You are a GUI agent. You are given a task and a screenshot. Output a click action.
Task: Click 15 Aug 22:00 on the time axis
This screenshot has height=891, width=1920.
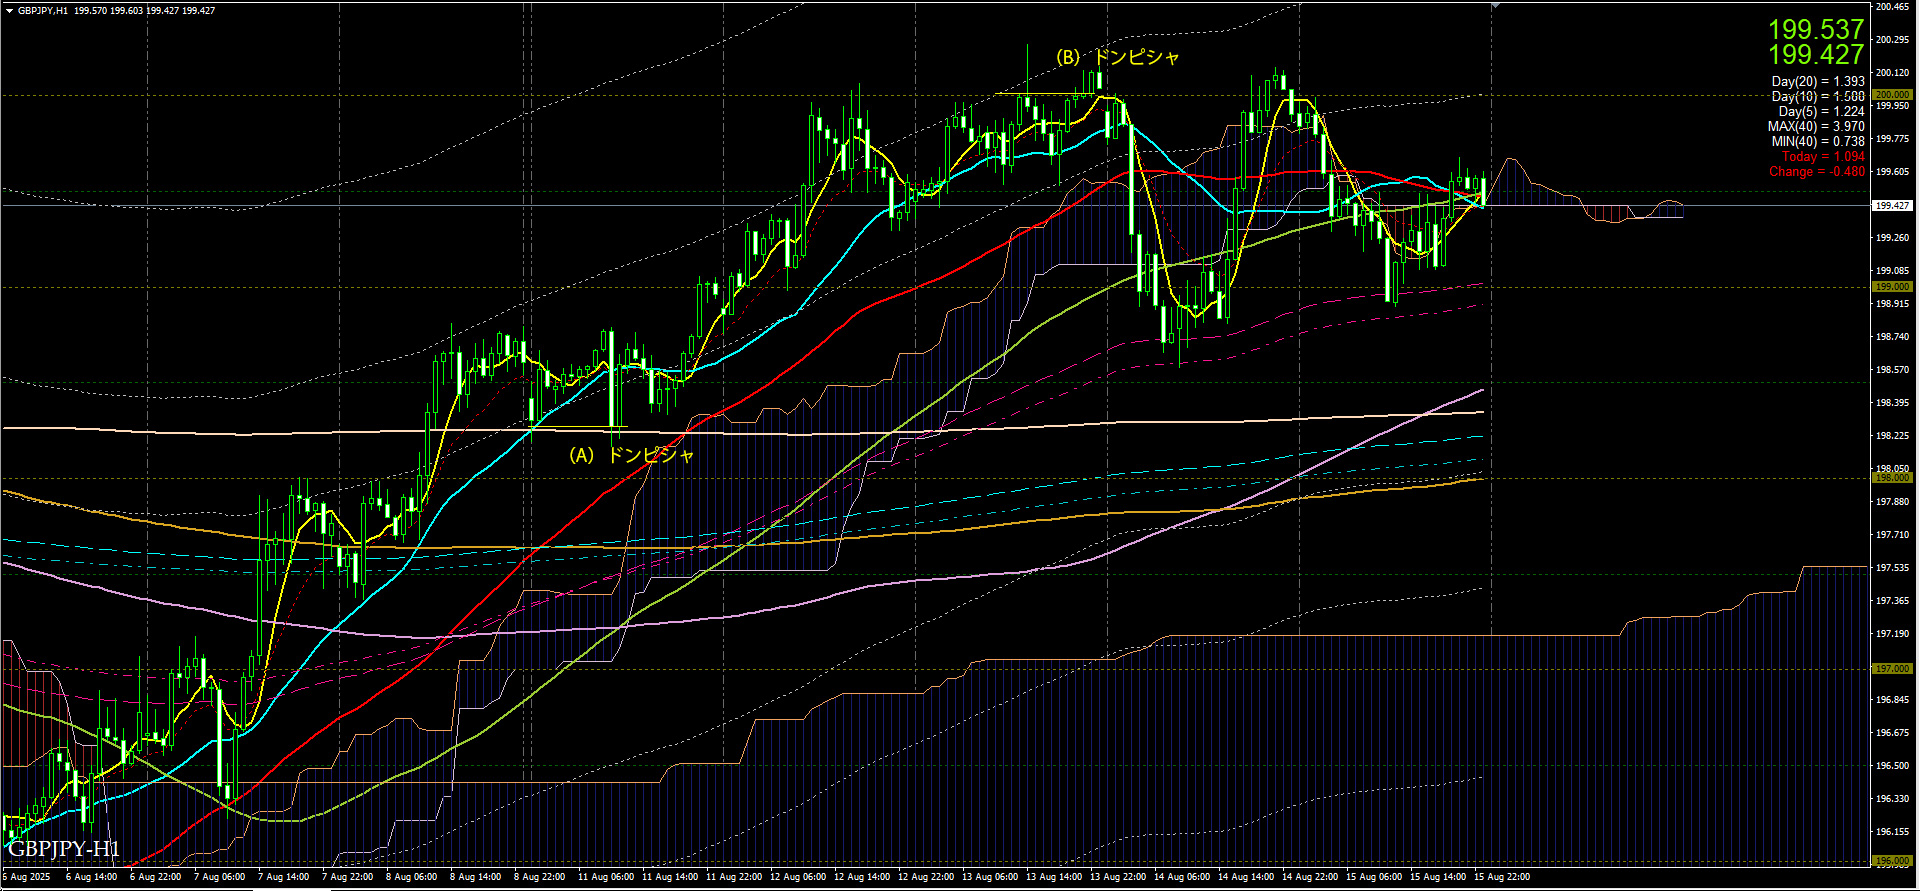1502,877
